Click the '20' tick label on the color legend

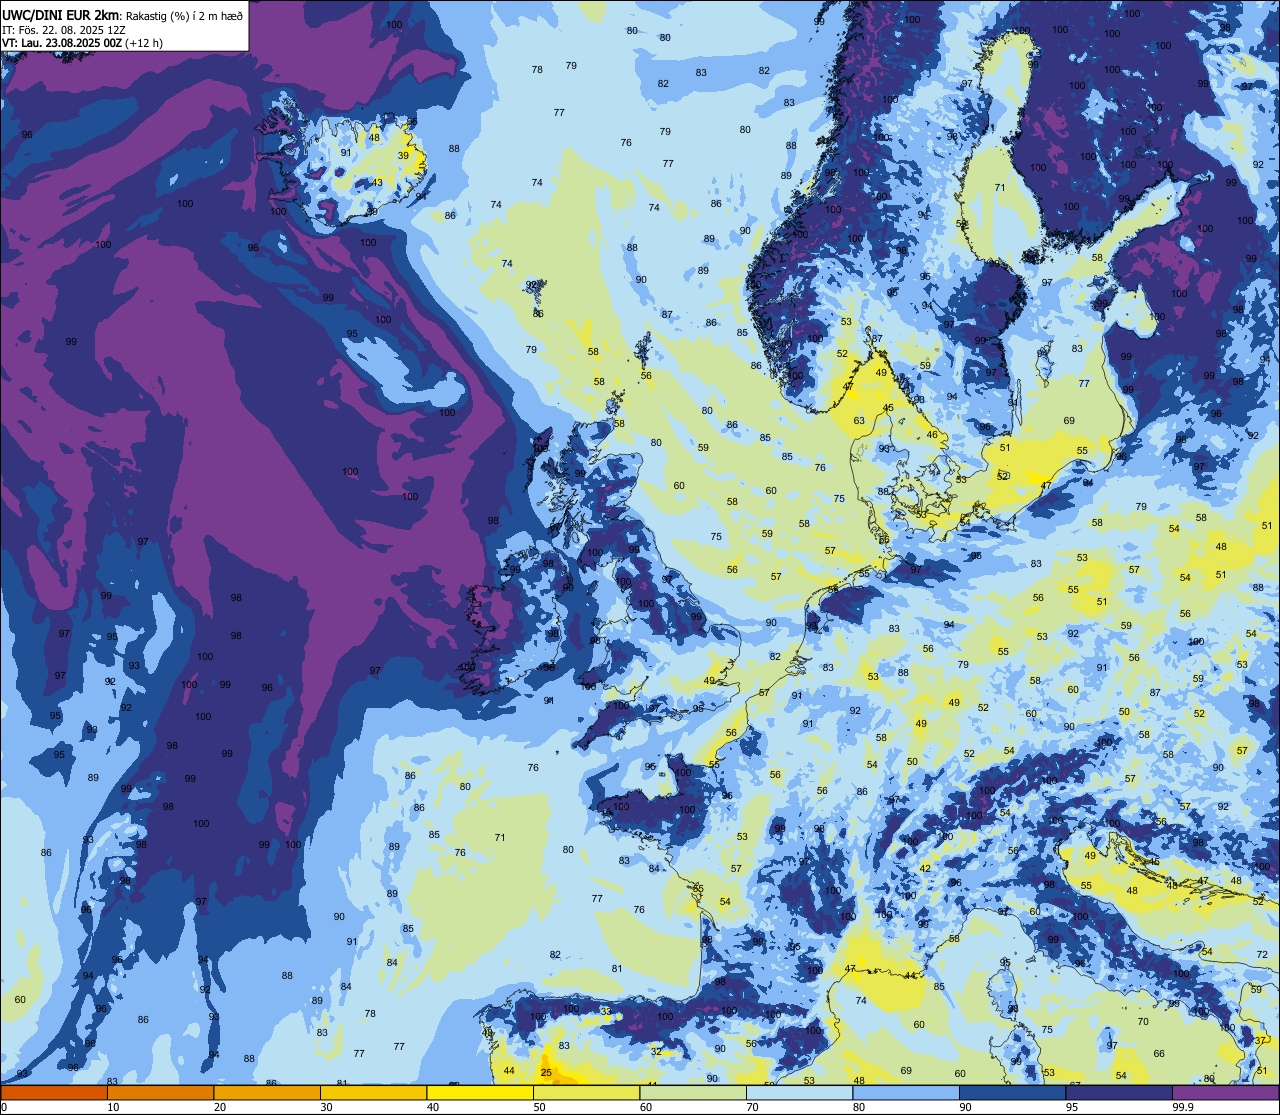(x=220, y=1107)
